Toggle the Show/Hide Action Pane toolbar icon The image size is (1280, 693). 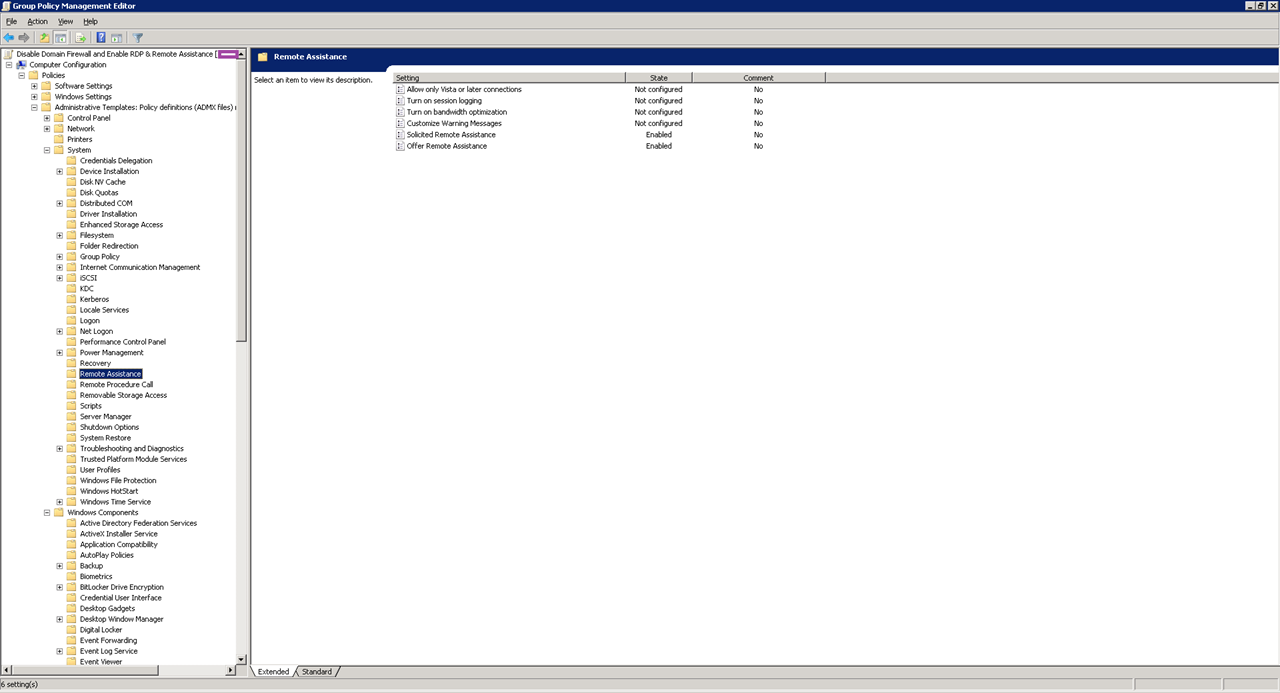116,37
